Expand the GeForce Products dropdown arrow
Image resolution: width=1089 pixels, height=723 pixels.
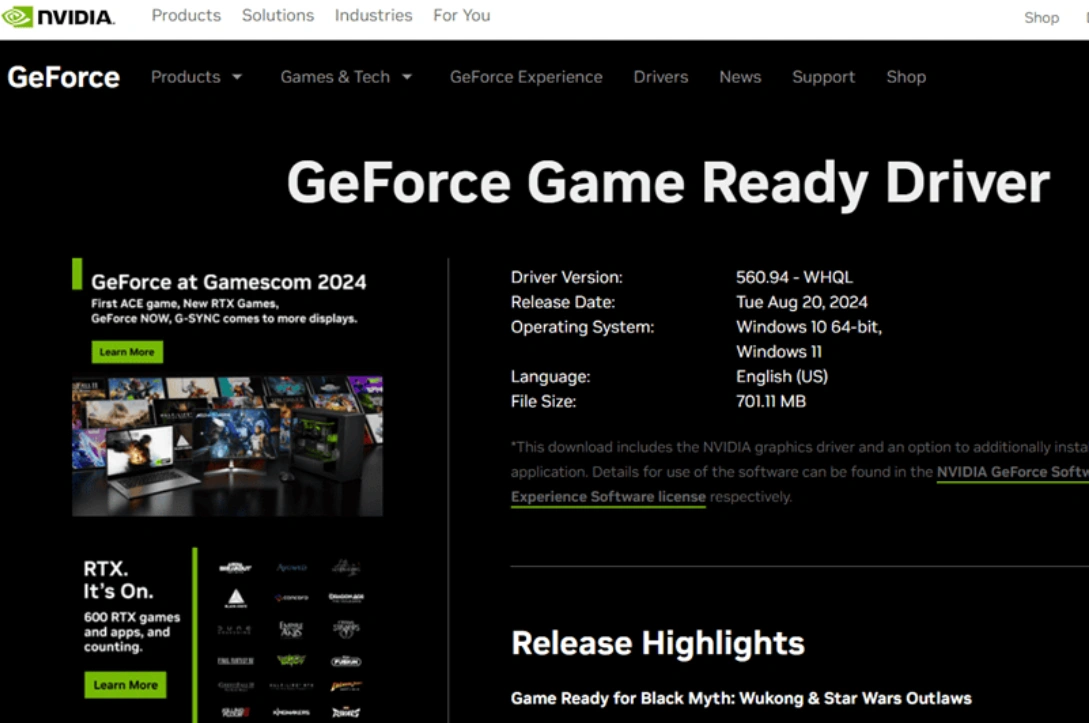(237, 77)
